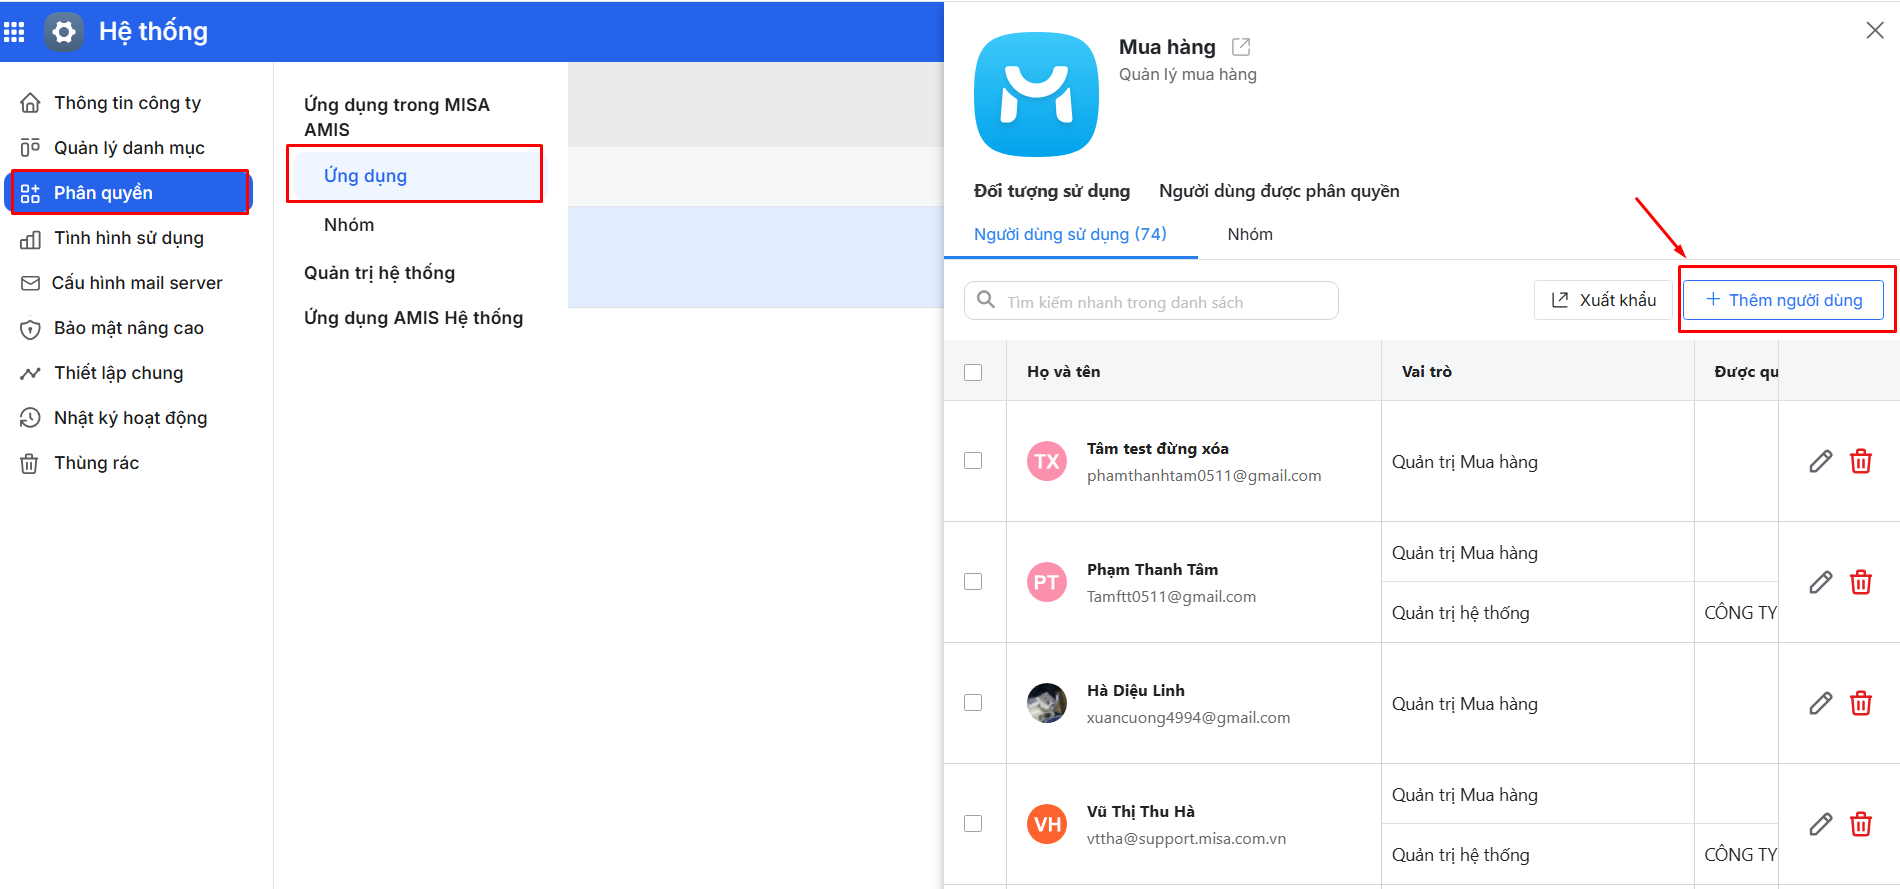Screen dimensions: 1900x889
Task: Check the box for Phạm Thanh Tâm
Action: point(973,582)
